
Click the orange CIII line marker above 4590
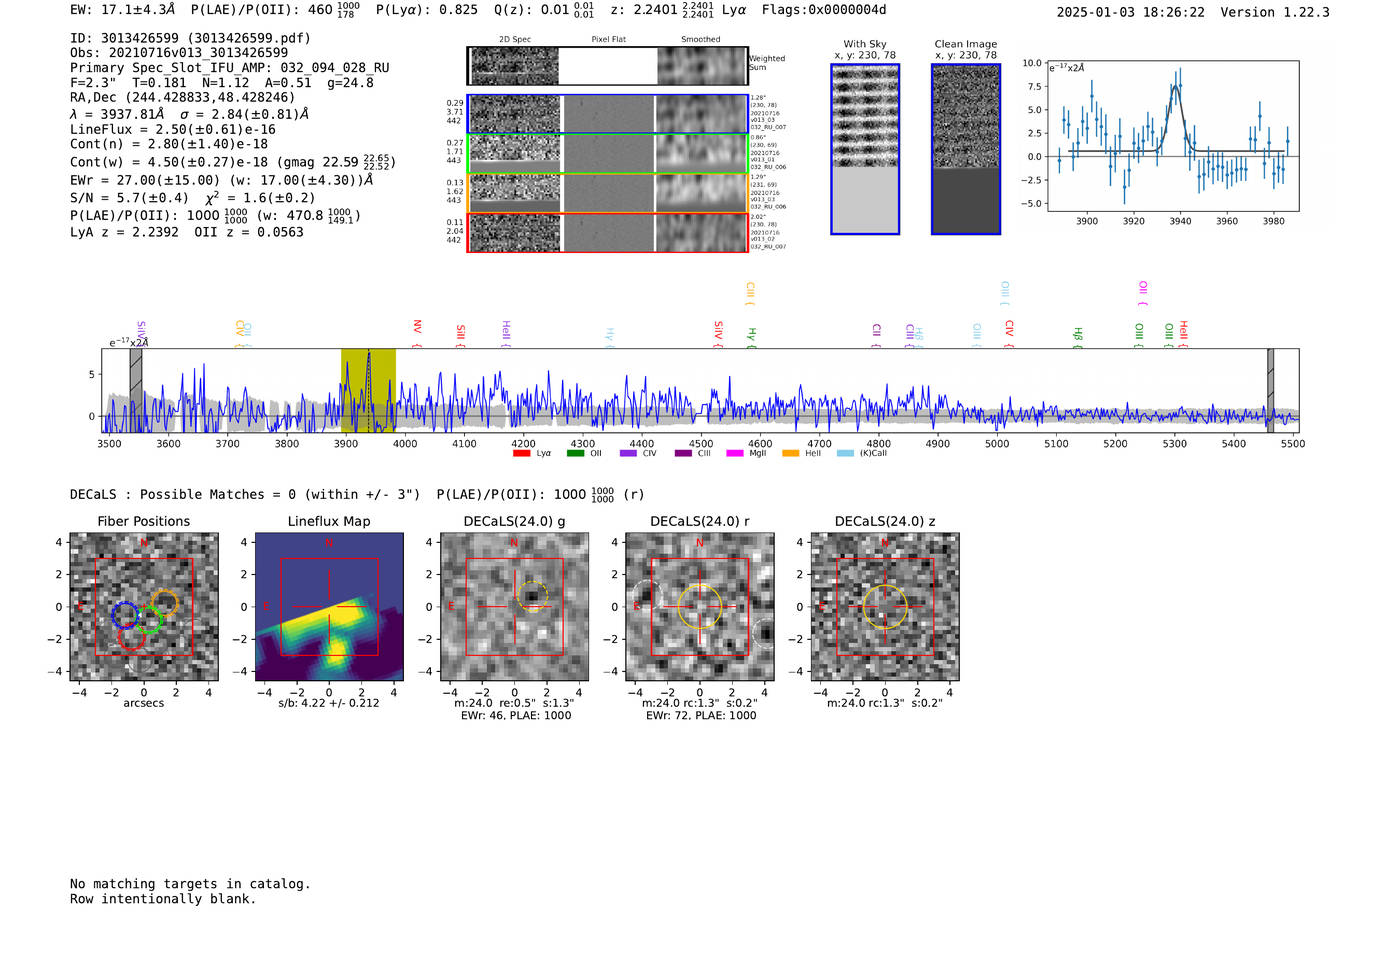click(750, 294)
